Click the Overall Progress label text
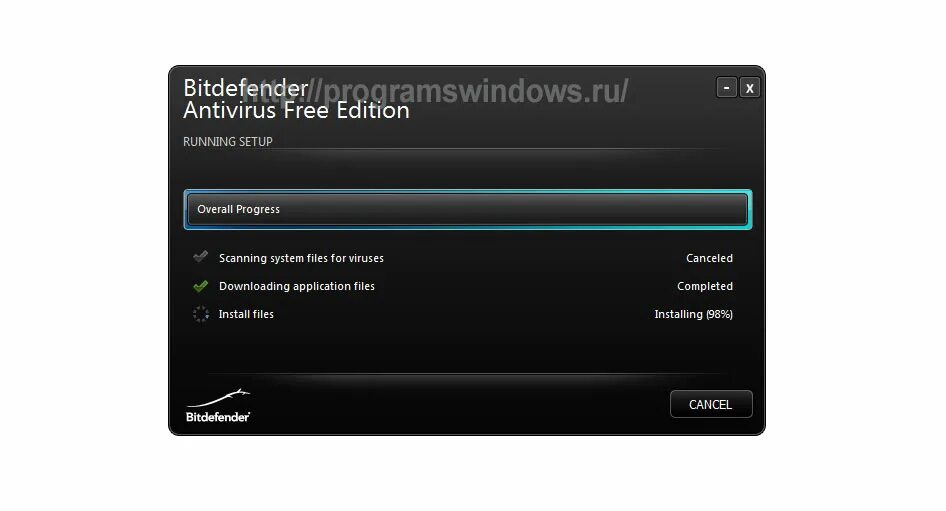This screenshot has height=511, width=946. pyautogui.click(x=238, y=209)
